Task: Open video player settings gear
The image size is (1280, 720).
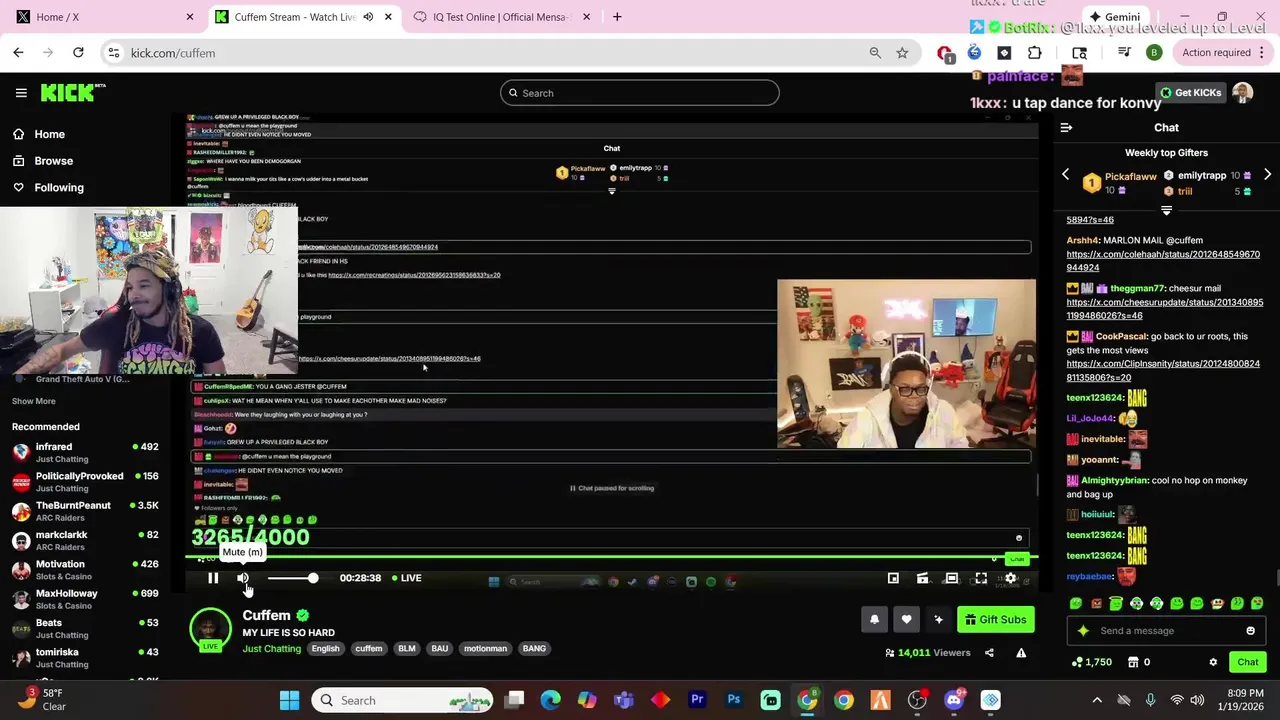Action: (x=1010, y=578)
